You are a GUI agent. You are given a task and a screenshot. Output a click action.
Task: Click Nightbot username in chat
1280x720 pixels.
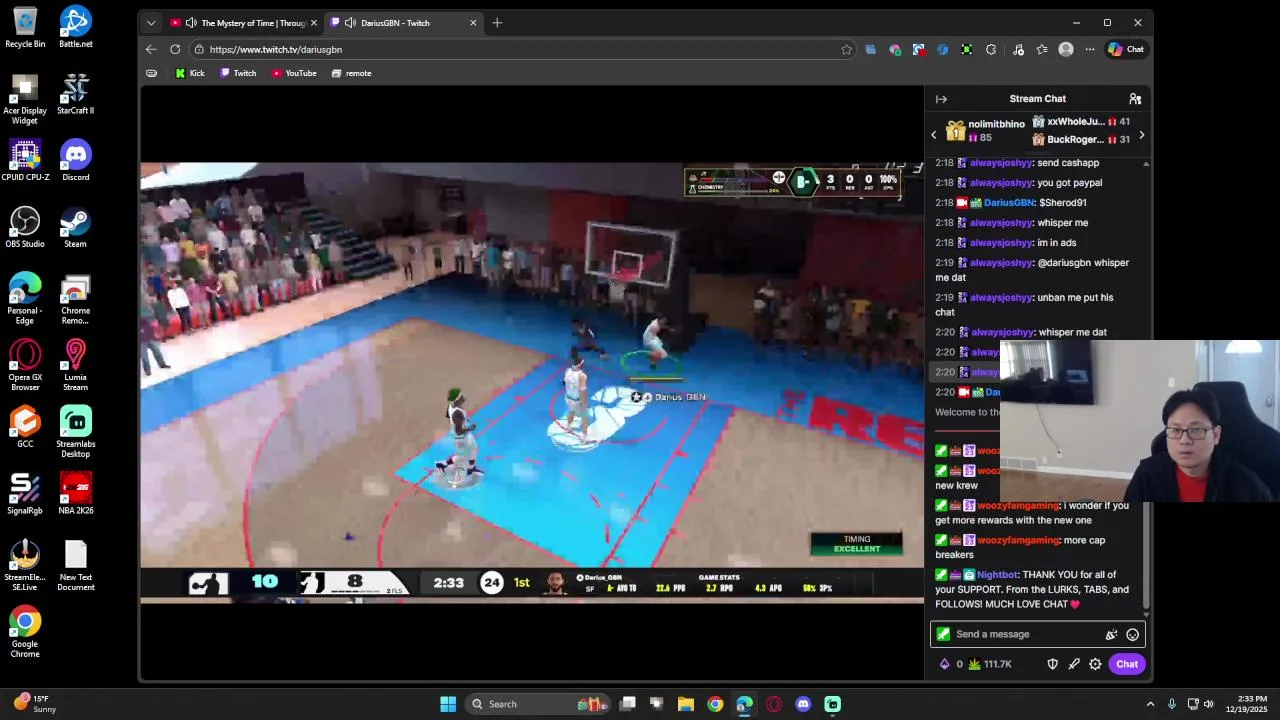coord(997,575)
